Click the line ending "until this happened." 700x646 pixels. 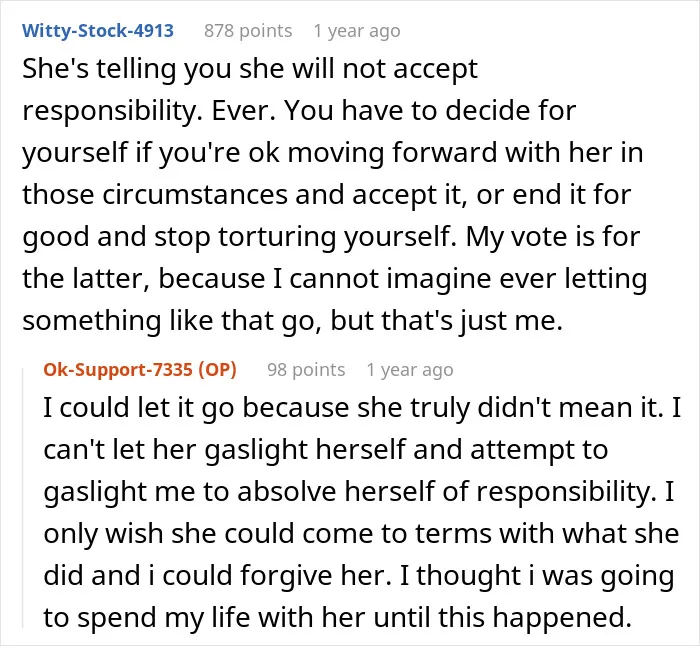click(337, 617)
